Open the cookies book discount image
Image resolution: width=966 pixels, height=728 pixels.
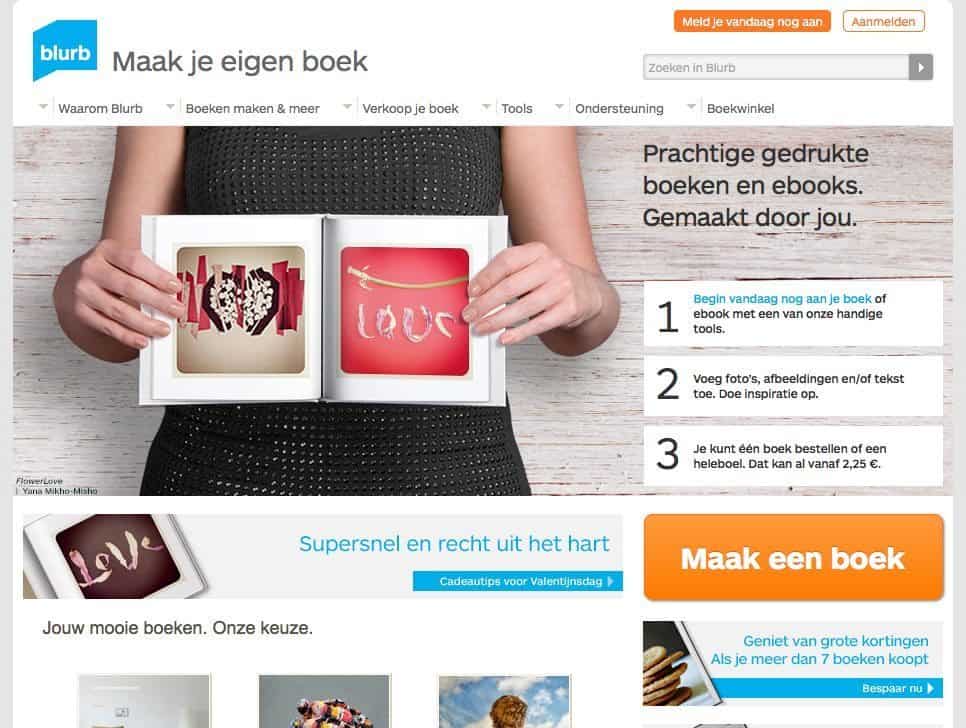(676, 663)
